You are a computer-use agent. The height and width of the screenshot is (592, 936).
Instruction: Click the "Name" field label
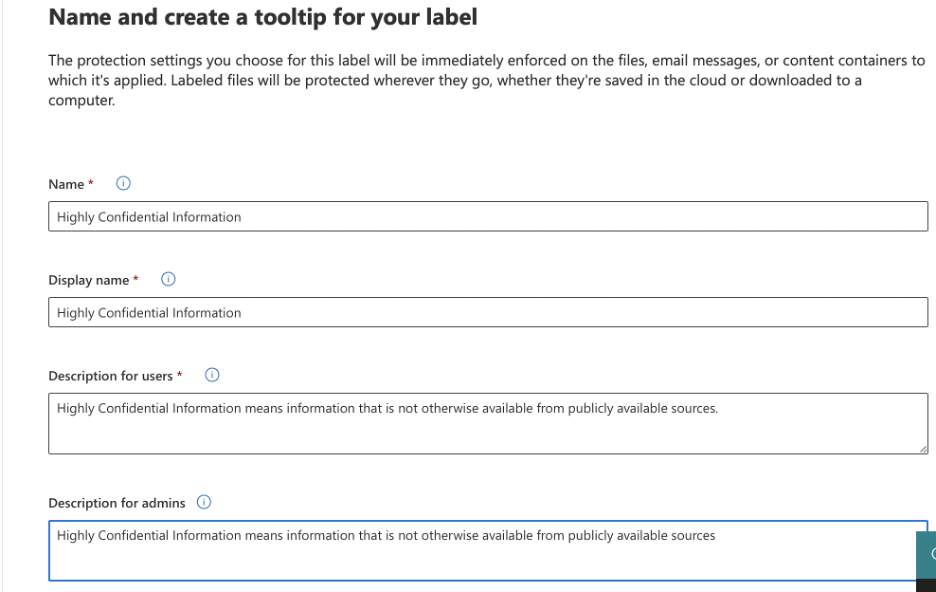63,185
